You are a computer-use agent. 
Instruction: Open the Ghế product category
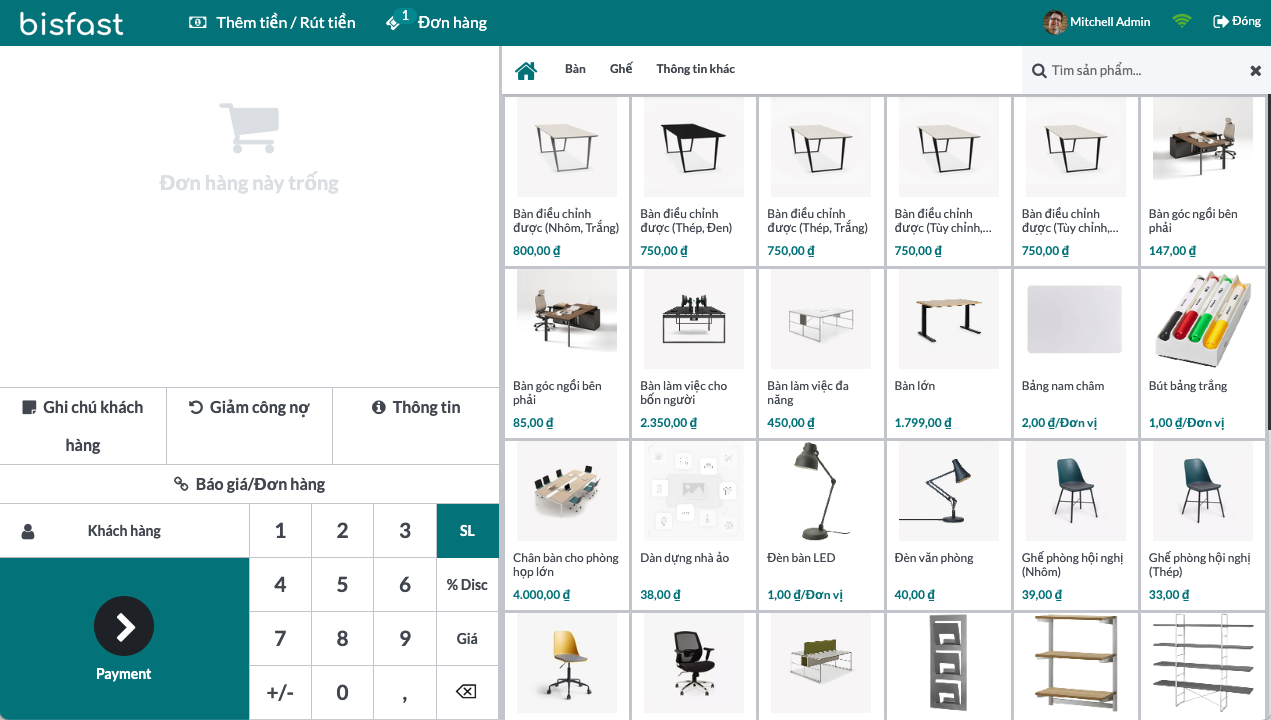tap(621, 69)
